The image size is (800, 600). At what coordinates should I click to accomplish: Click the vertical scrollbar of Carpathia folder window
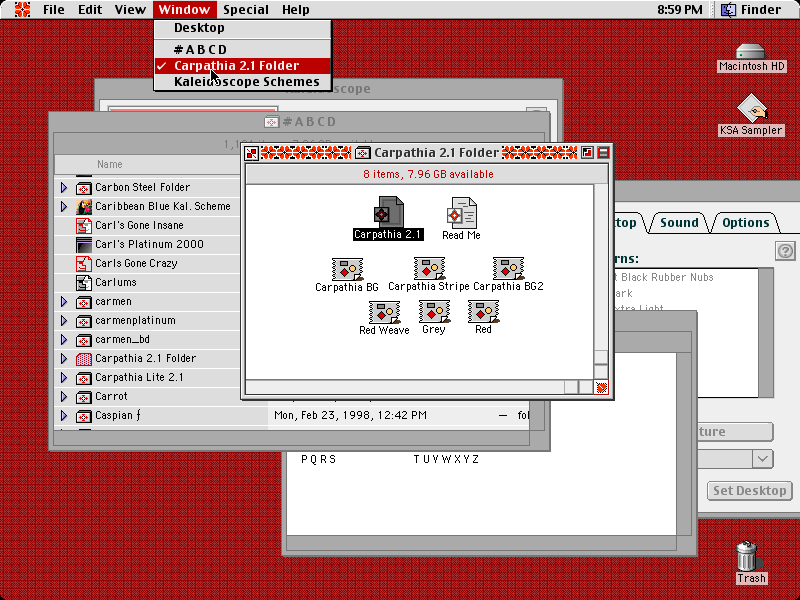[x=601, y=282]
